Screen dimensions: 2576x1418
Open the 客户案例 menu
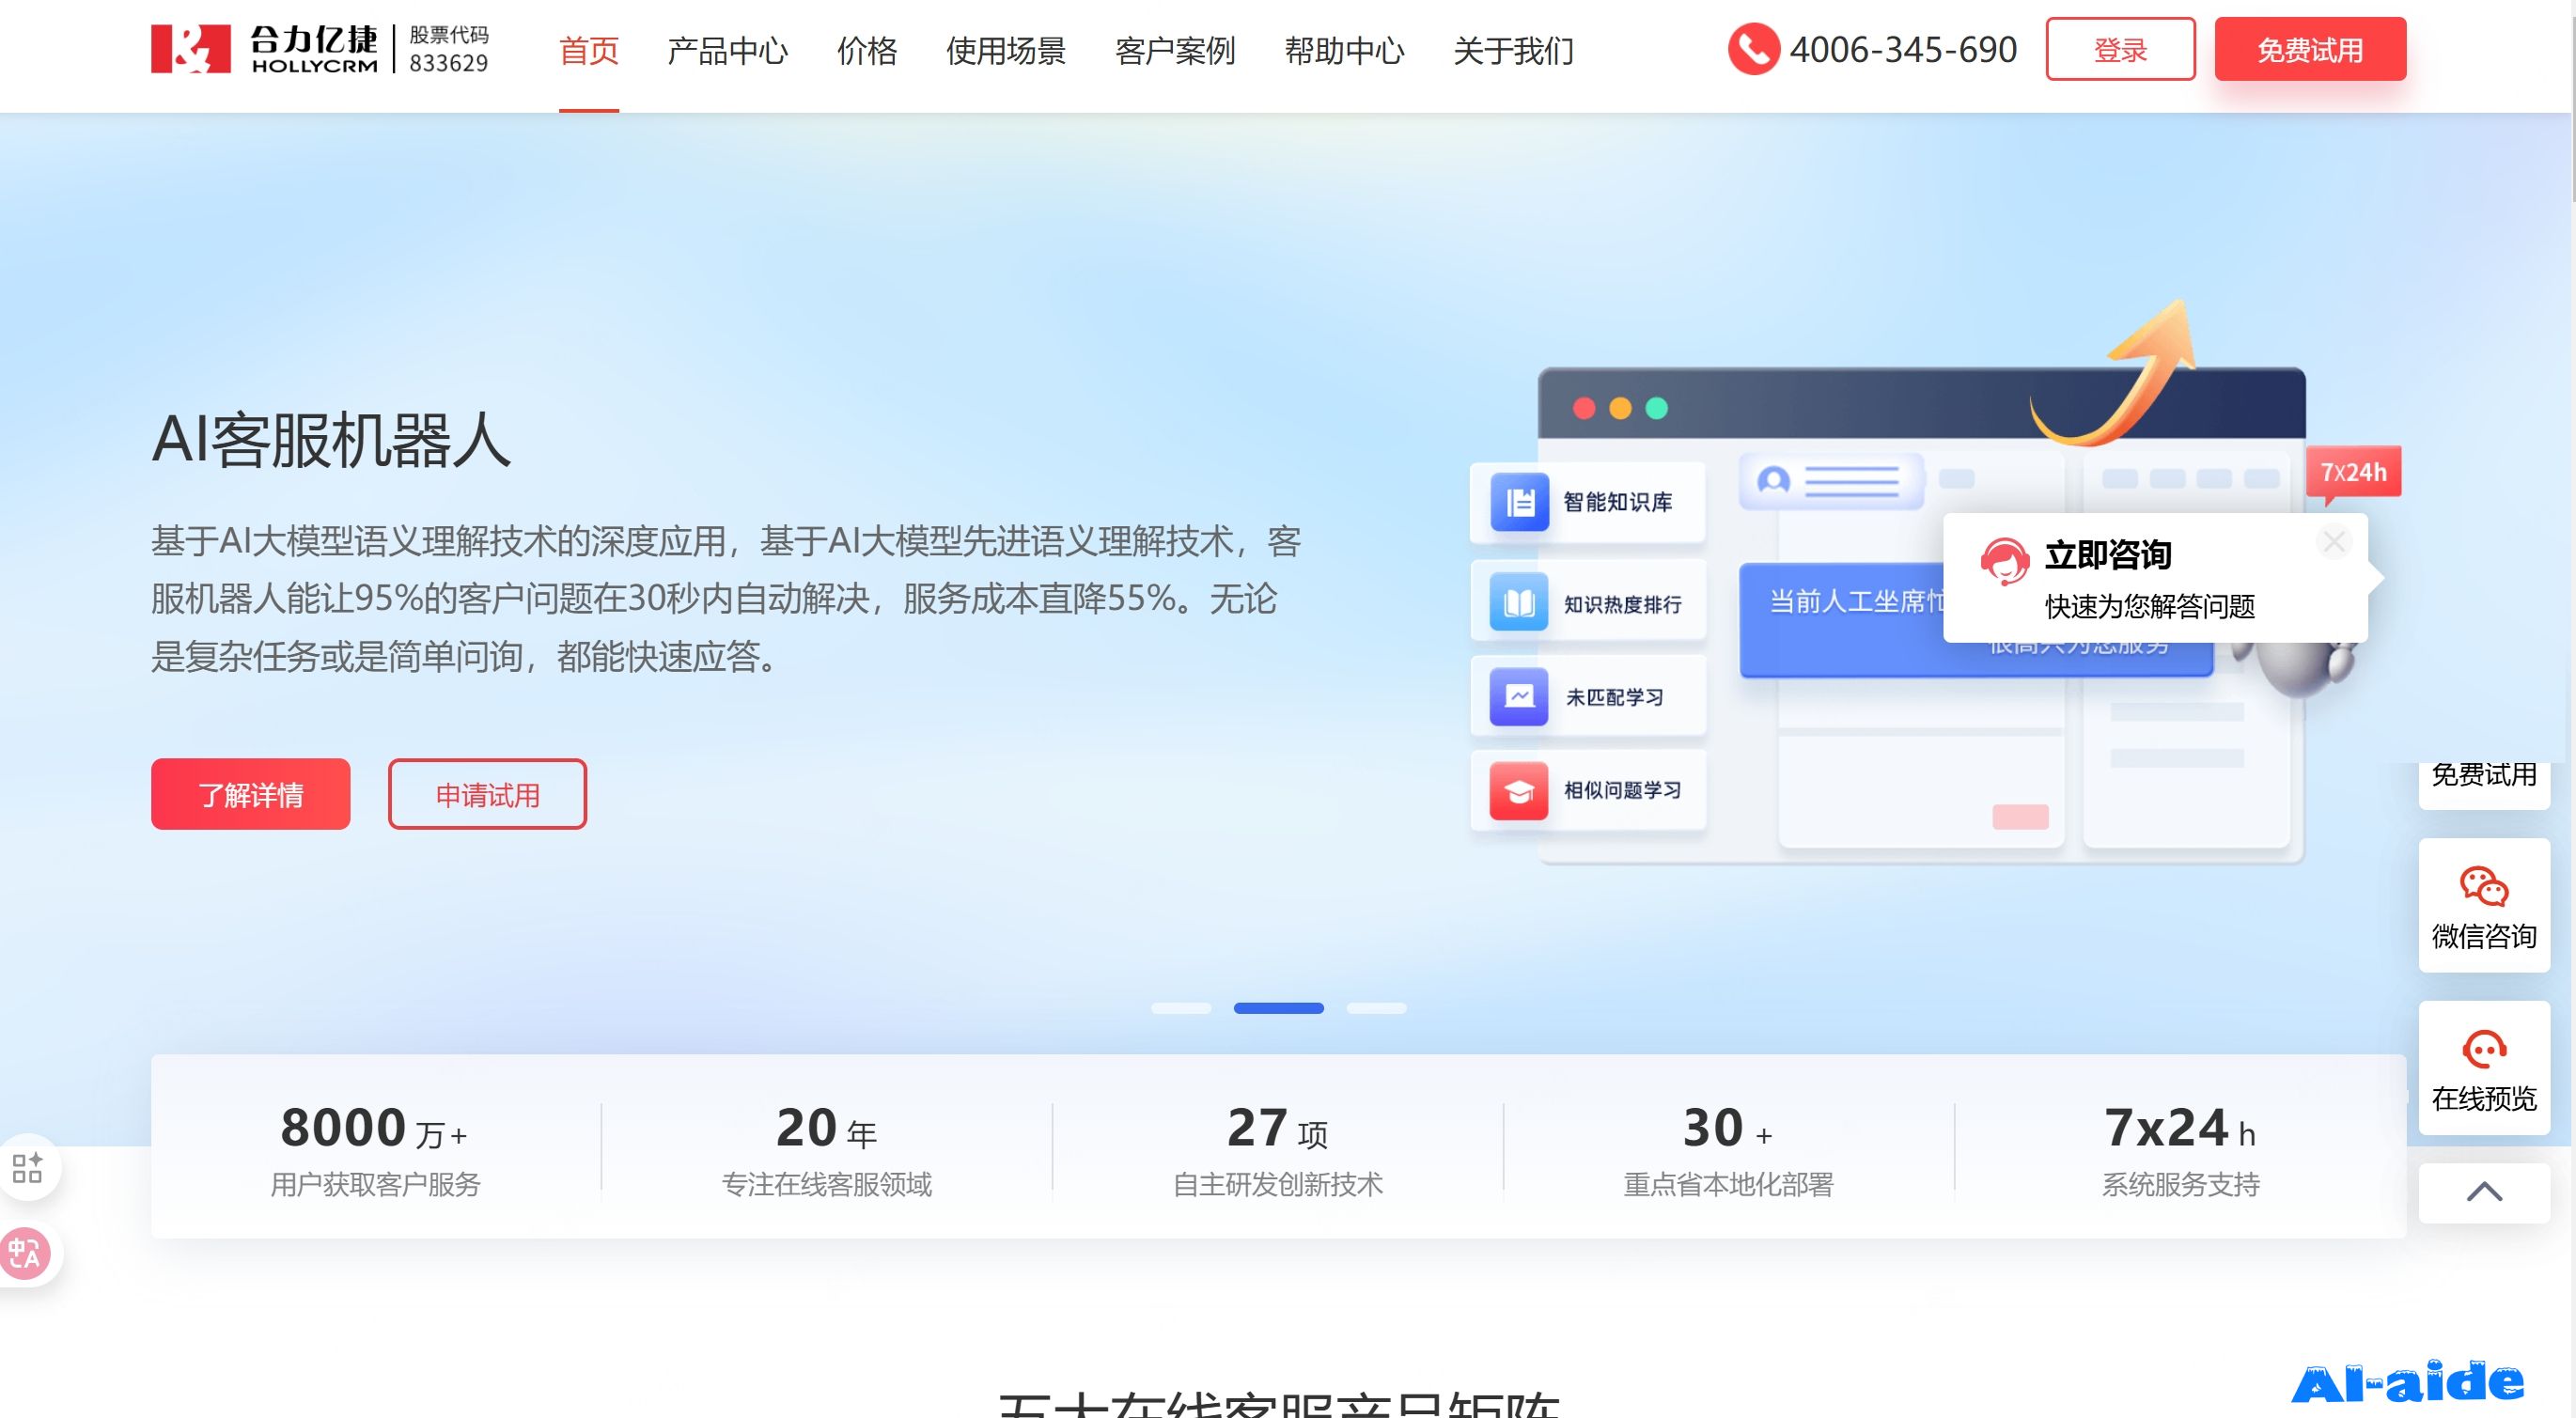[1175, 50]
